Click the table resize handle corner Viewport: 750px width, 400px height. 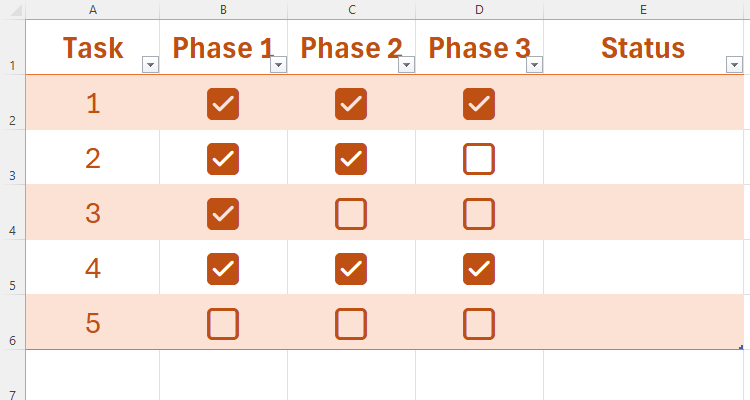(741, 347)
